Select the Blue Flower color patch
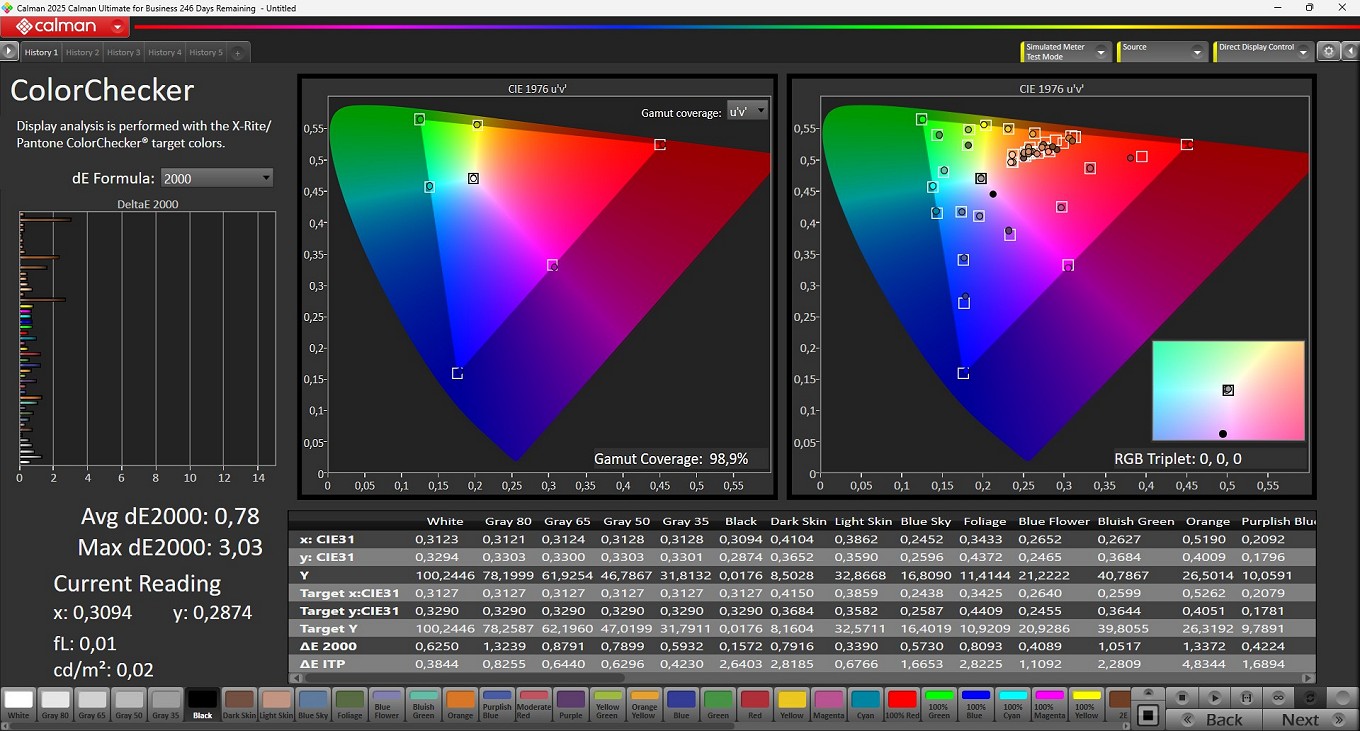The width and height of the screenshot is (1360, 731). 386,702
